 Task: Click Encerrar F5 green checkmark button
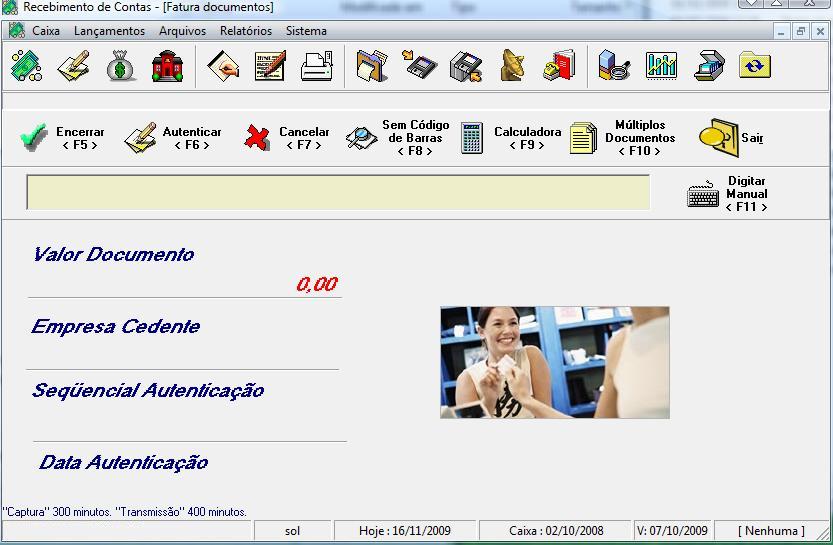coord(62,138)
